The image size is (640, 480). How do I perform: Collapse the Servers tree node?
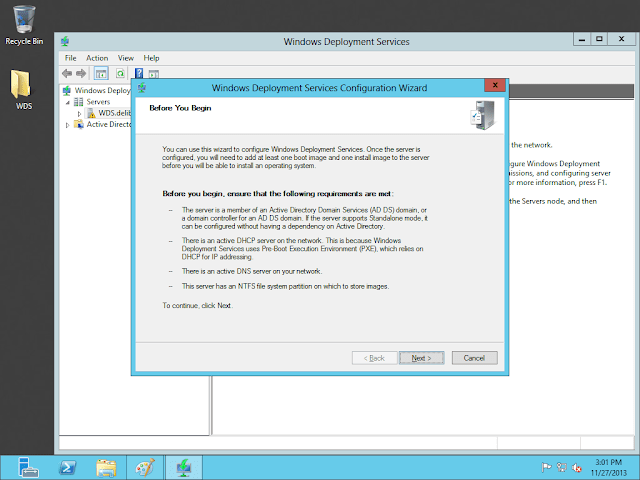66,102
